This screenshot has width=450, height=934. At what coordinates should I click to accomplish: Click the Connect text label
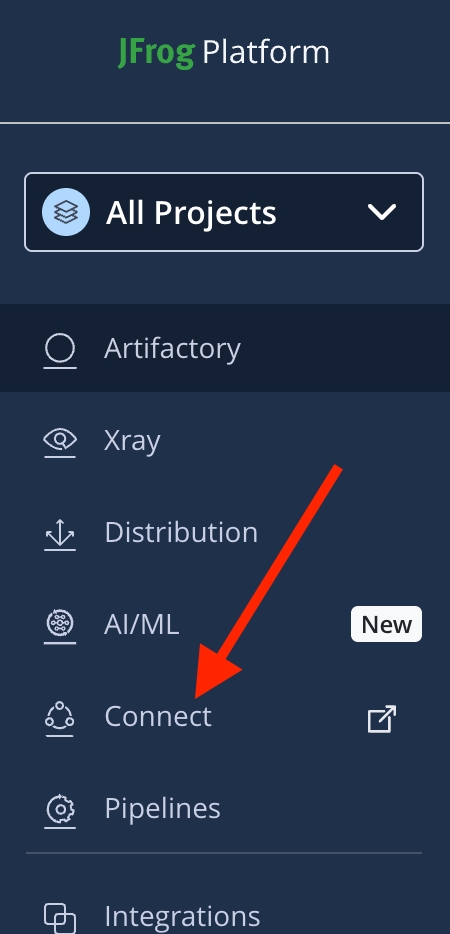pos(158,716)
